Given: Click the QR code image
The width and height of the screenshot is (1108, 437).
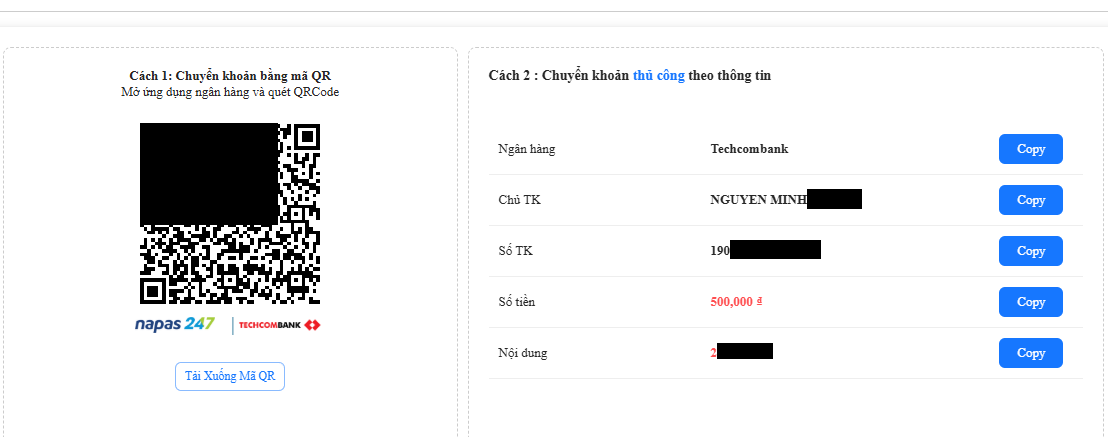Looking at the screenshot, I should 230,213.
